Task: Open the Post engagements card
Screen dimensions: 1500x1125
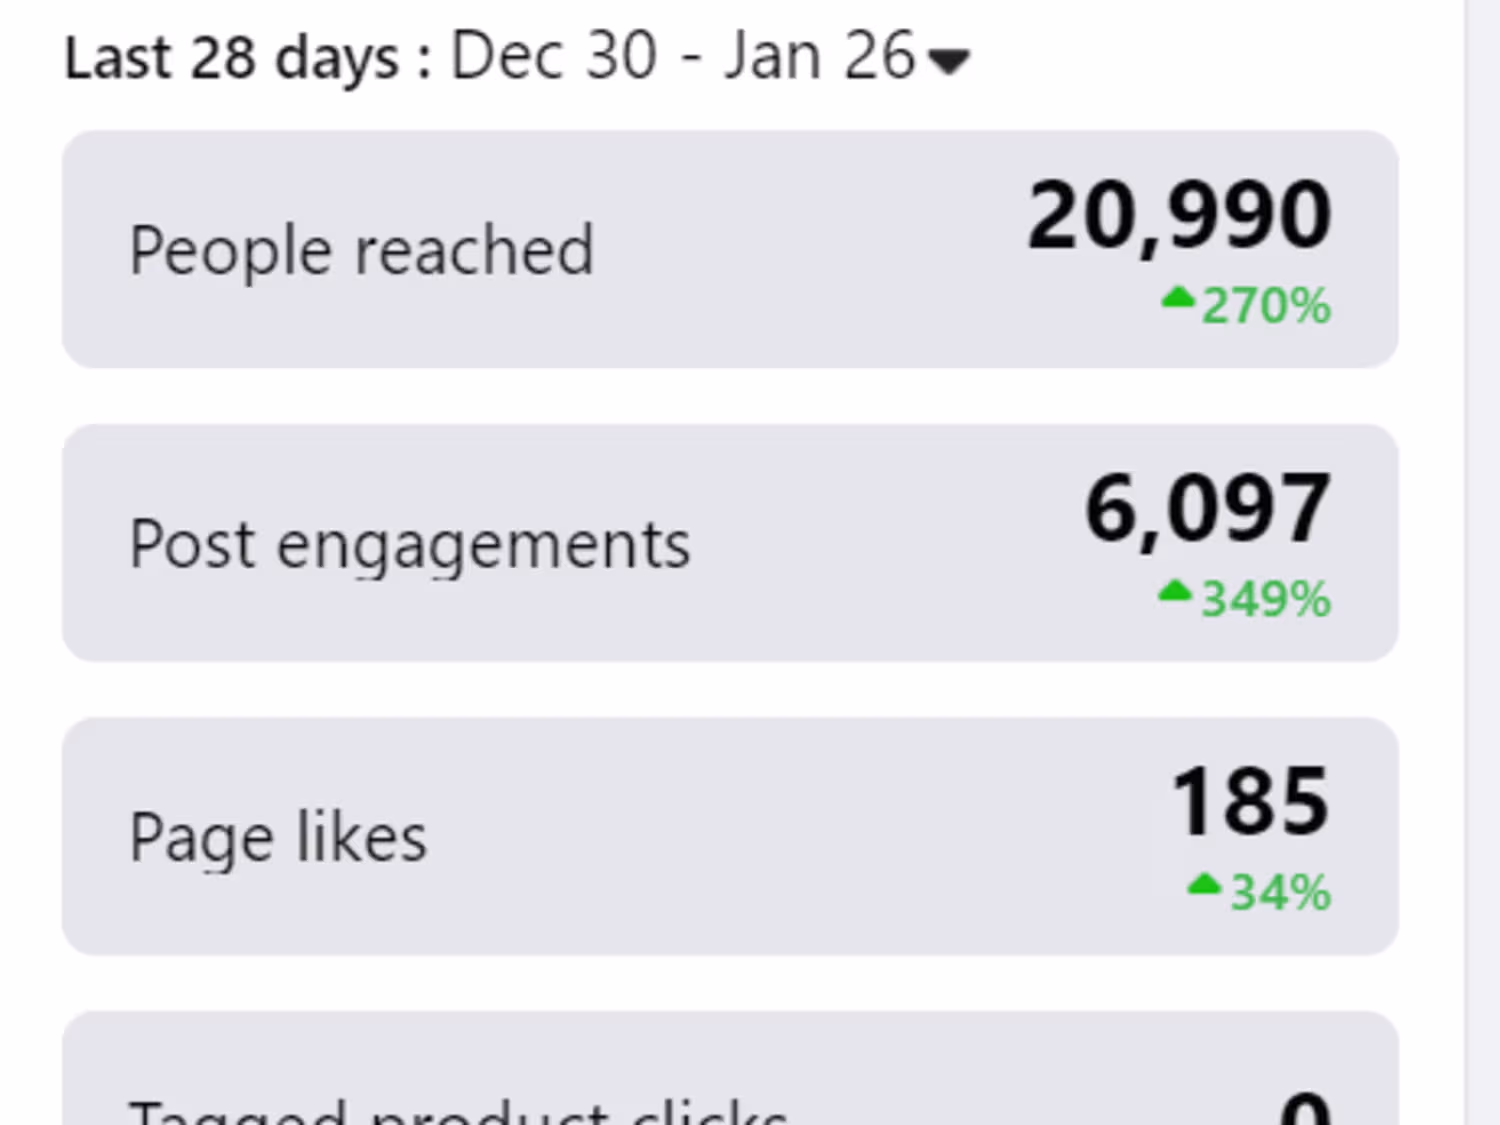Action: click(730, 543)
